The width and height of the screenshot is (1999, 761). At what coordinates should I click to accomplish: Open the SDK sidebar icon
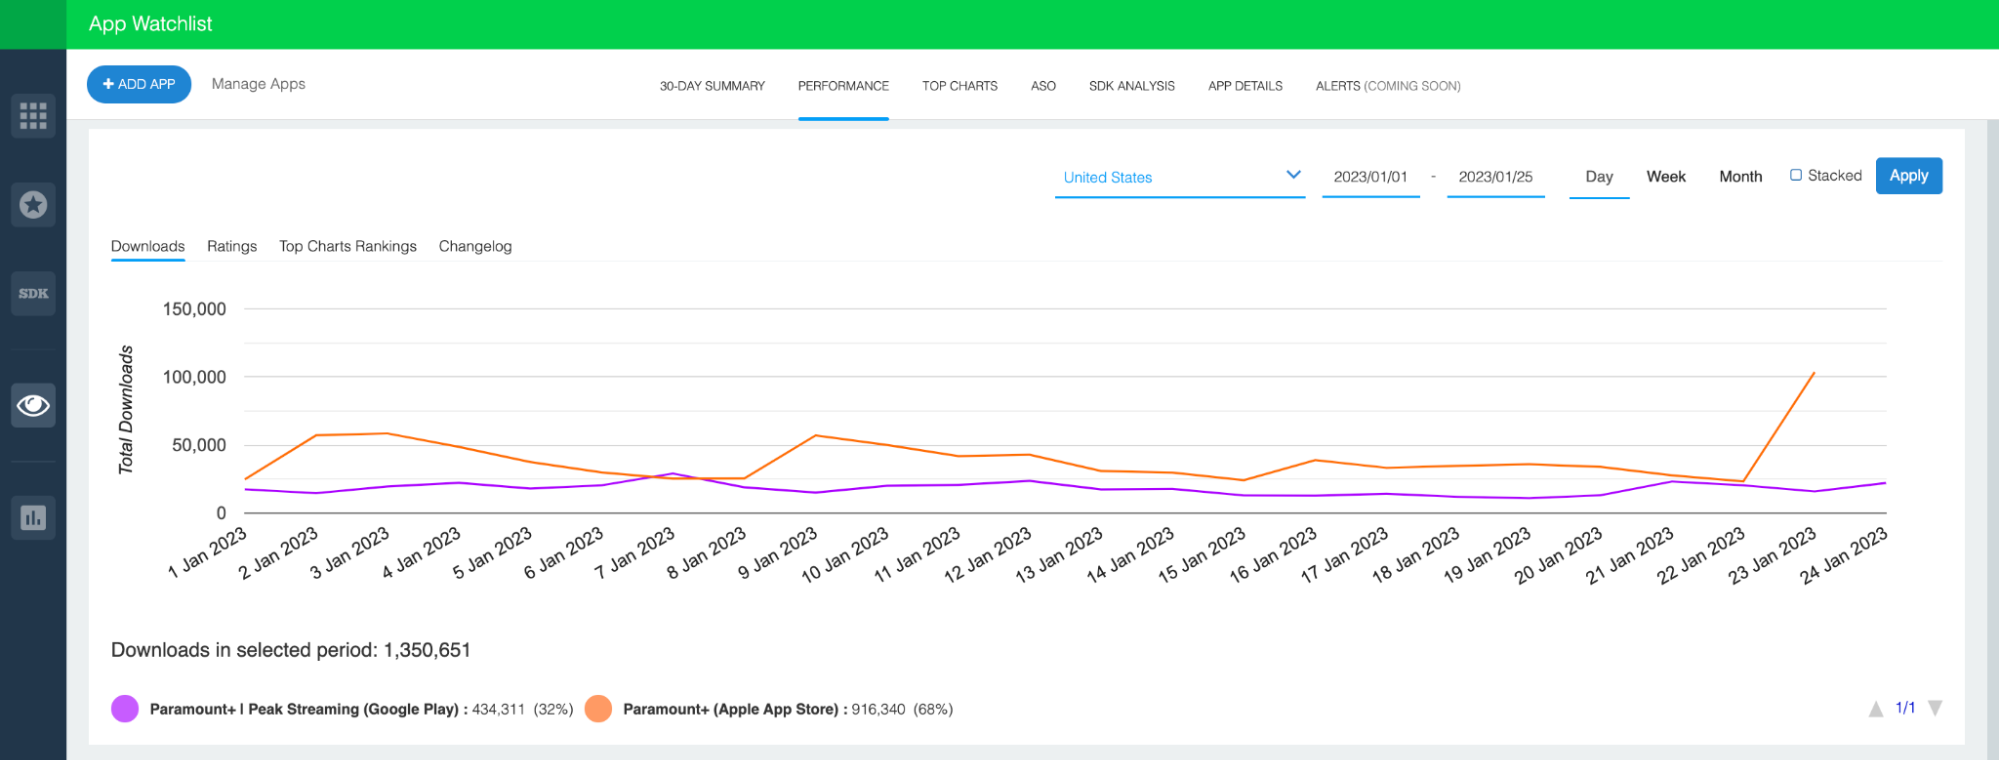point(33,294)
